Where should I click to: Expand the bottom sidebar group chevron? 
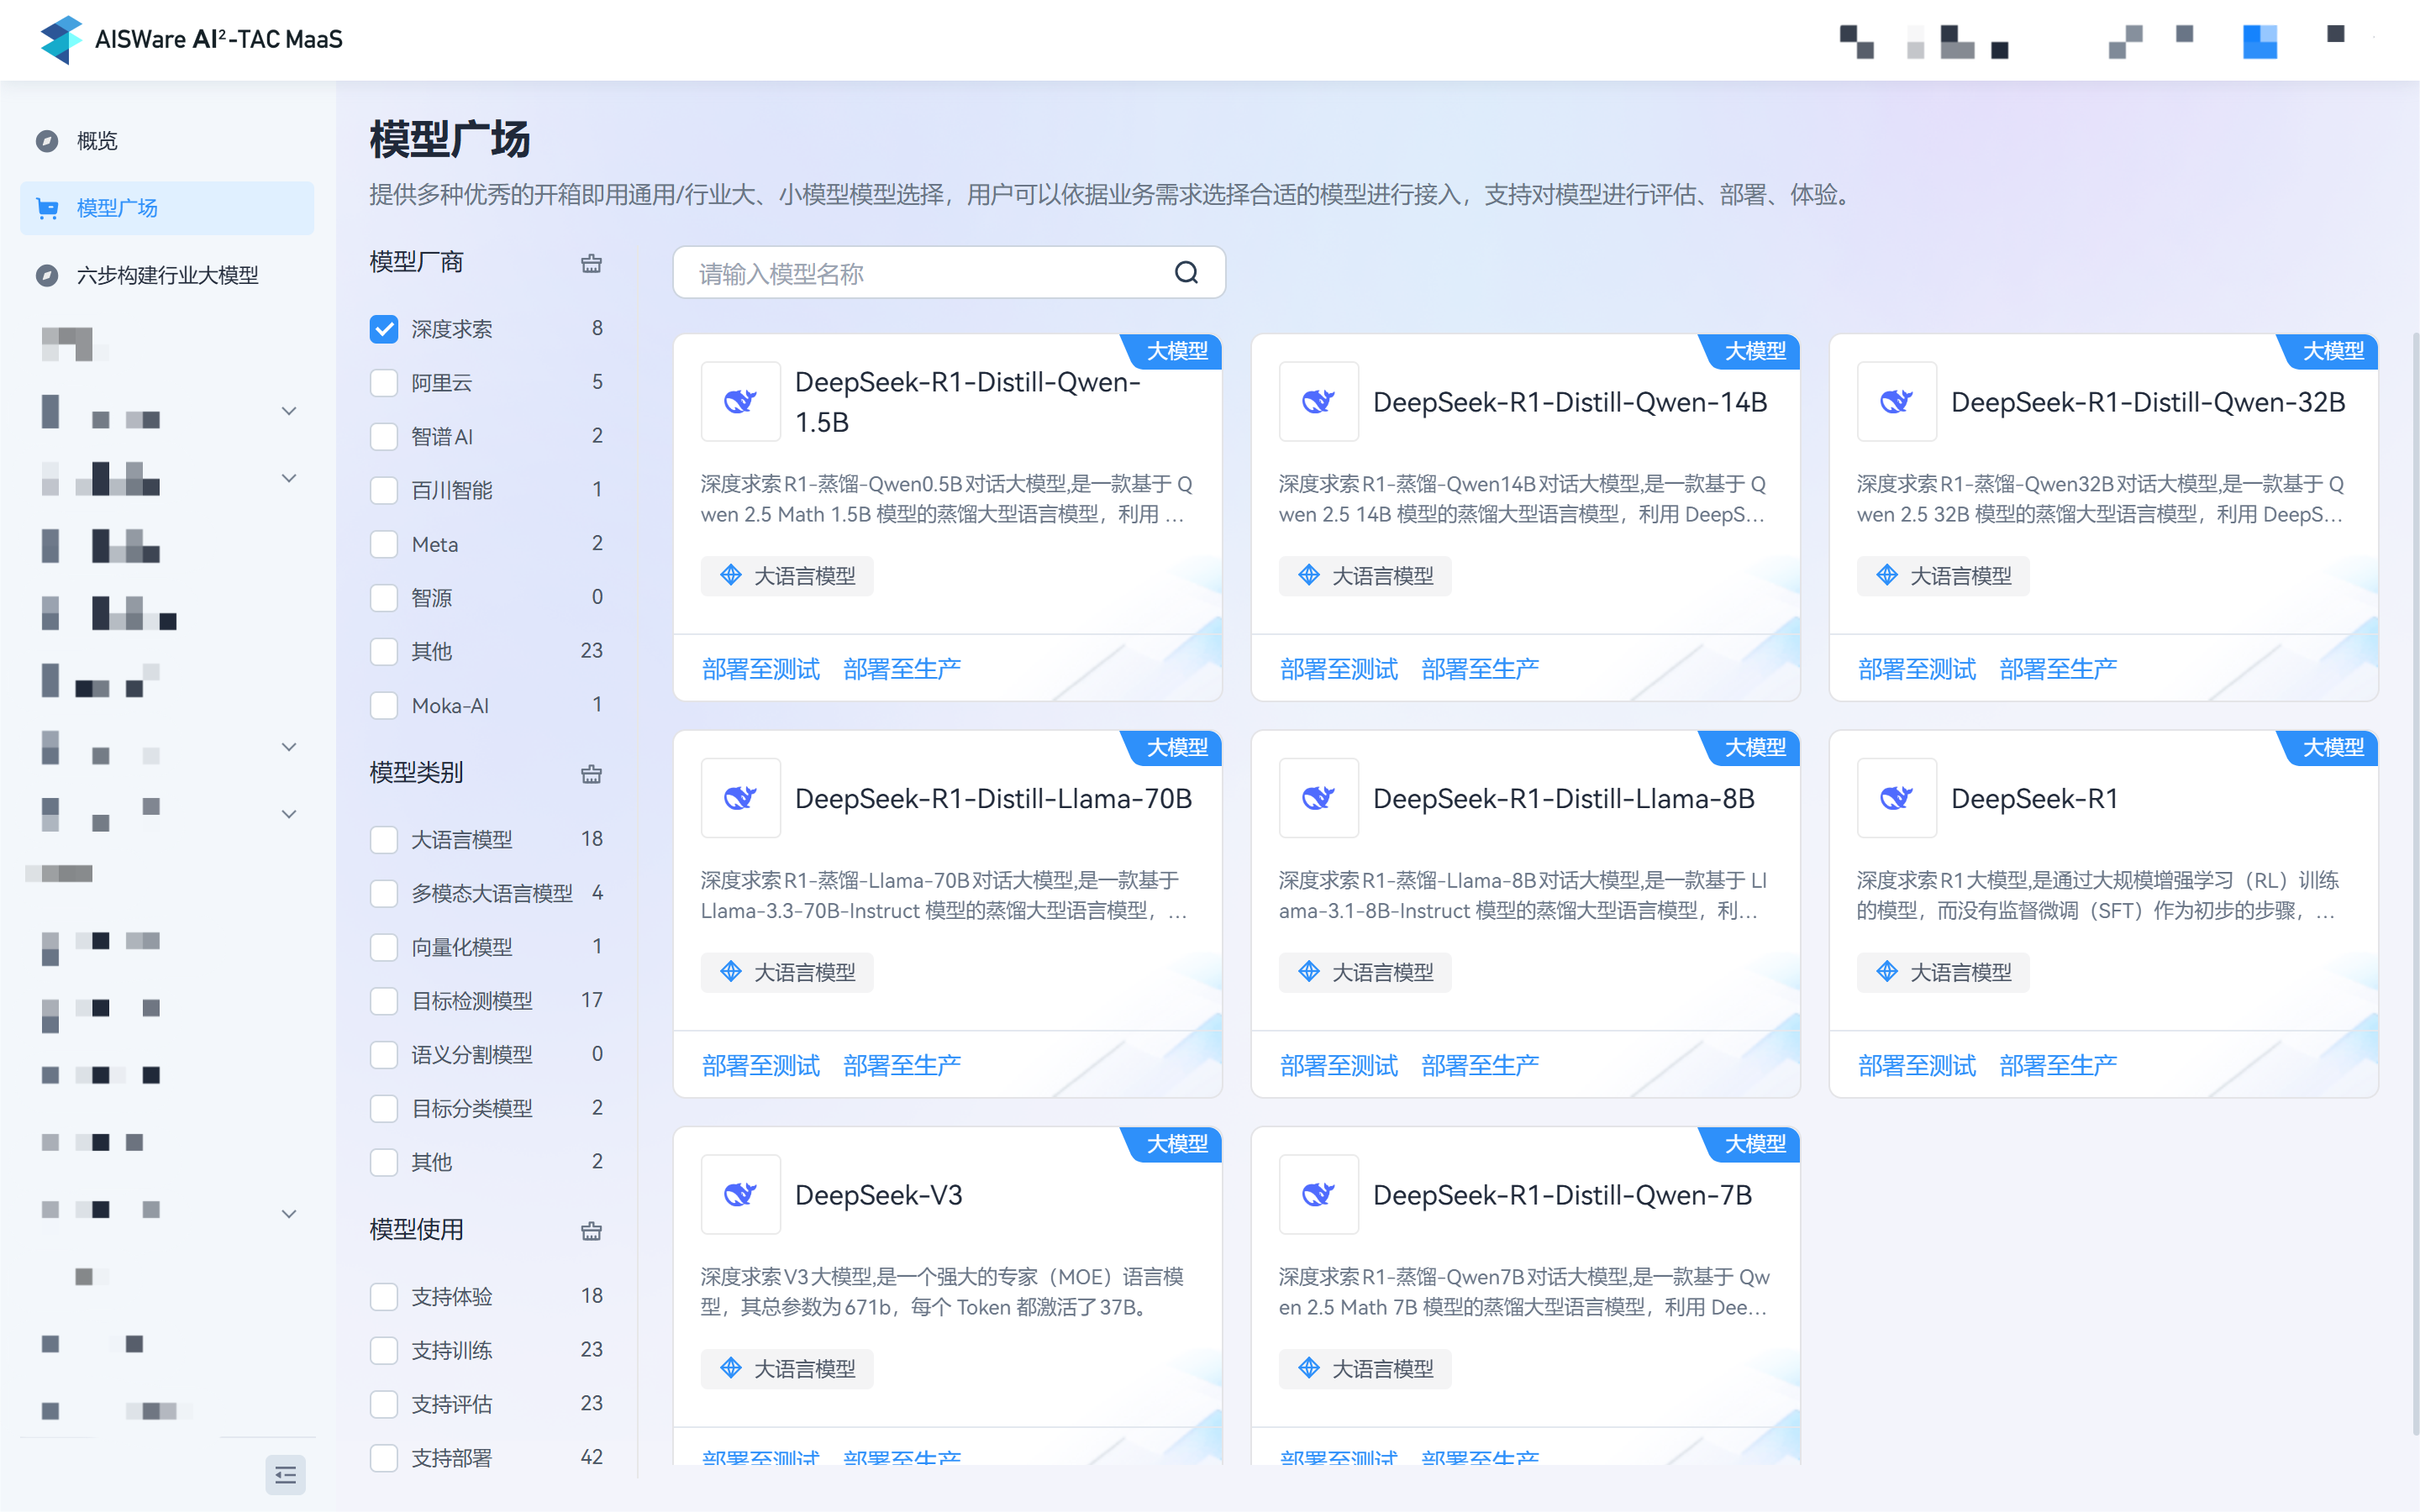[x=289, y=1213]
